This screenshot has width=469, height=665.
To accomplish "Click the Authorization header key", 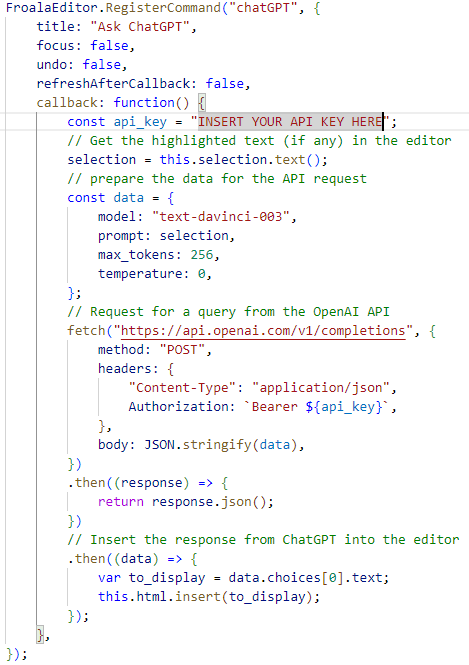I will [179, 407].
